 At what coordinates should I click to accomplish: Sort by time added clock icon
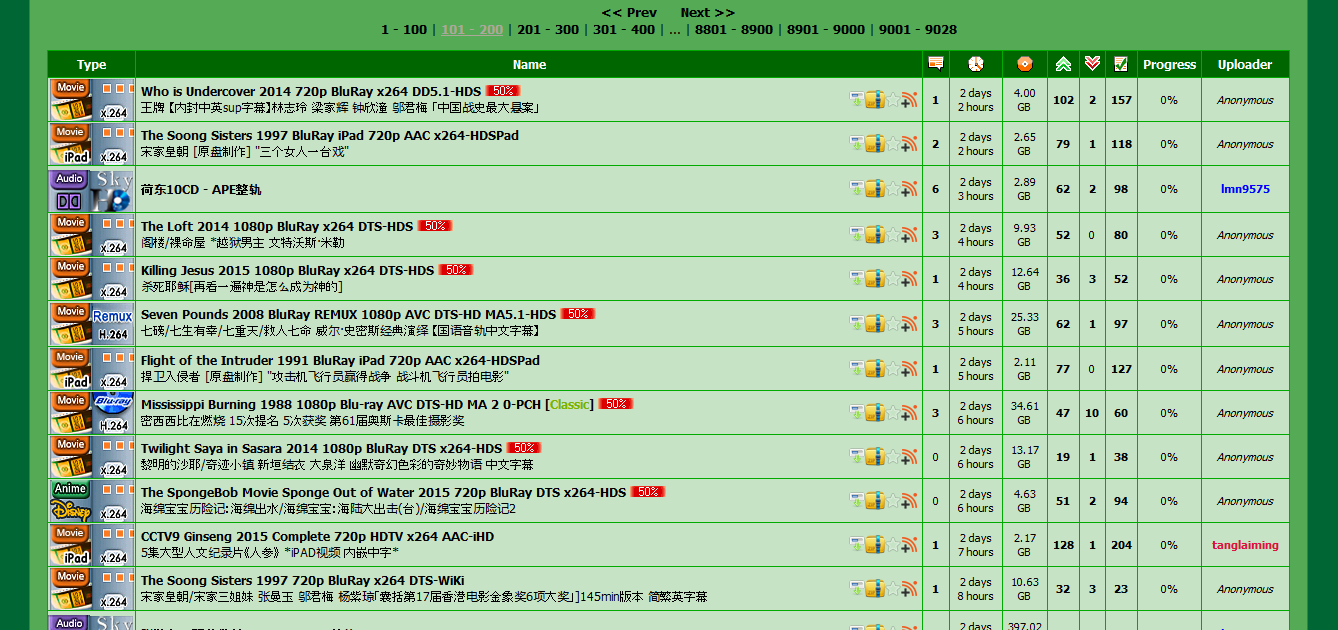pyautogui.click(x=976, y=64)
